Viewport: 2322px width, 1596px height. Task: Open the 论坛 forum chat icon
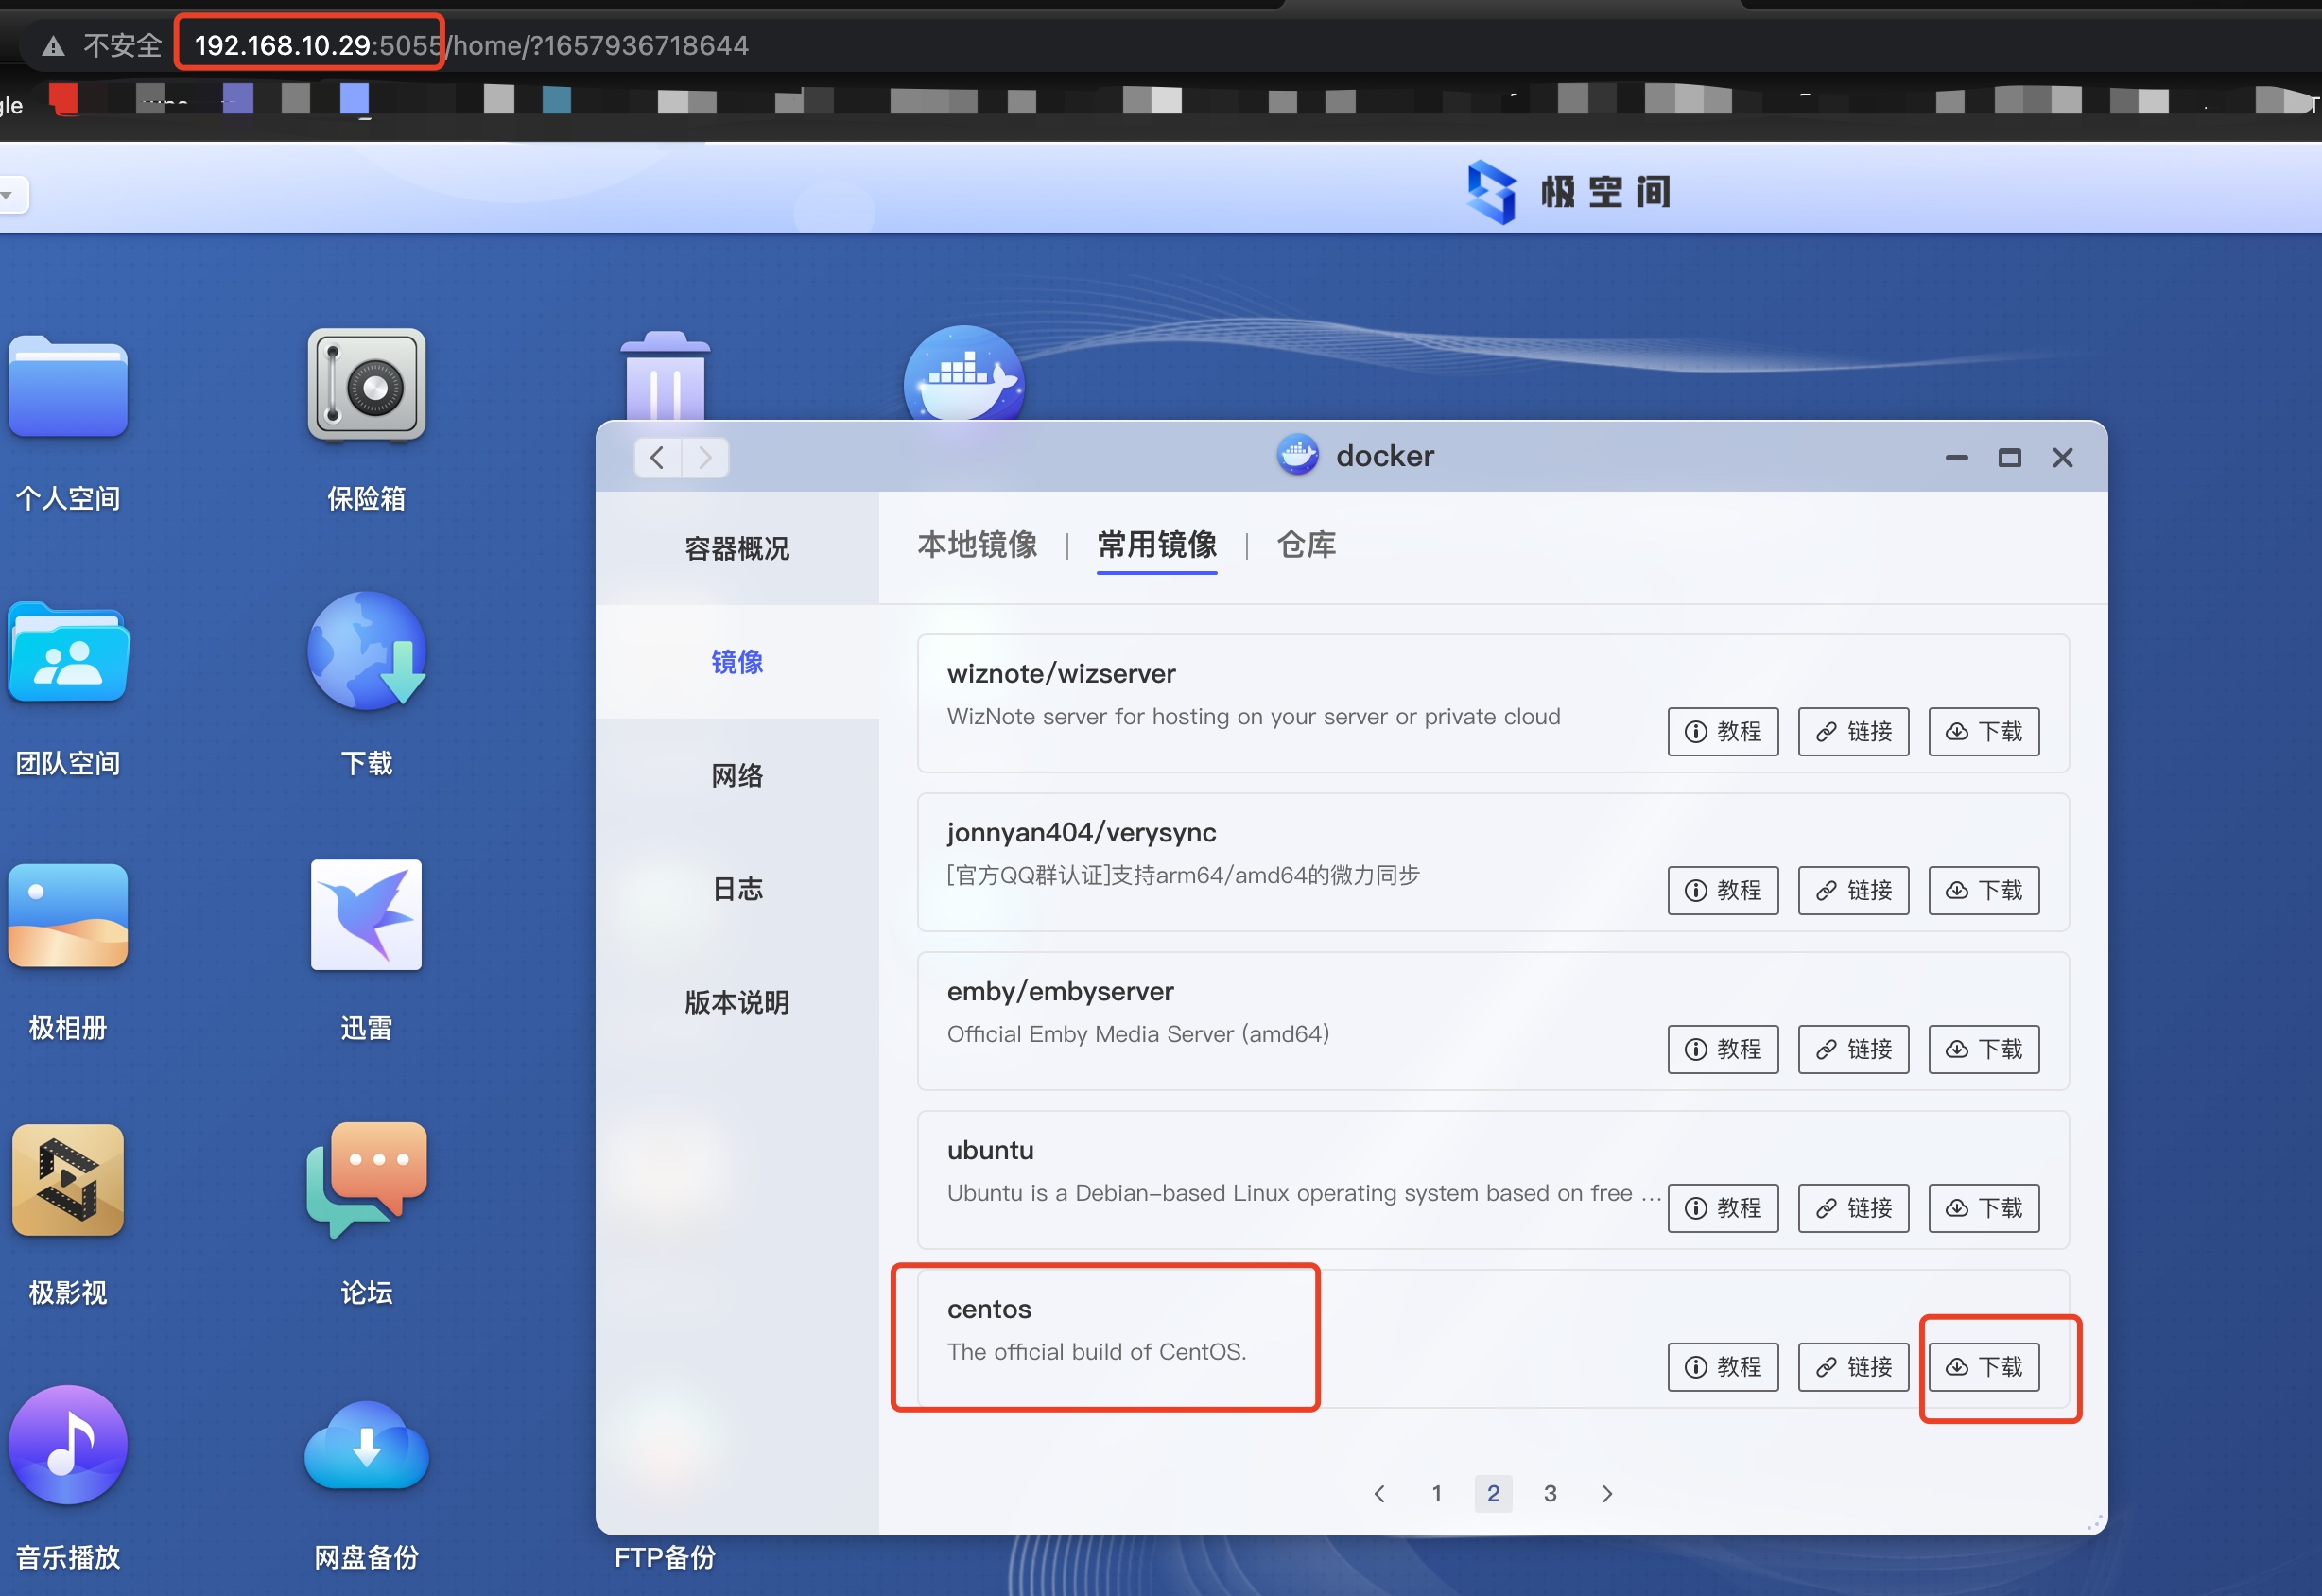coord(366,1179)
